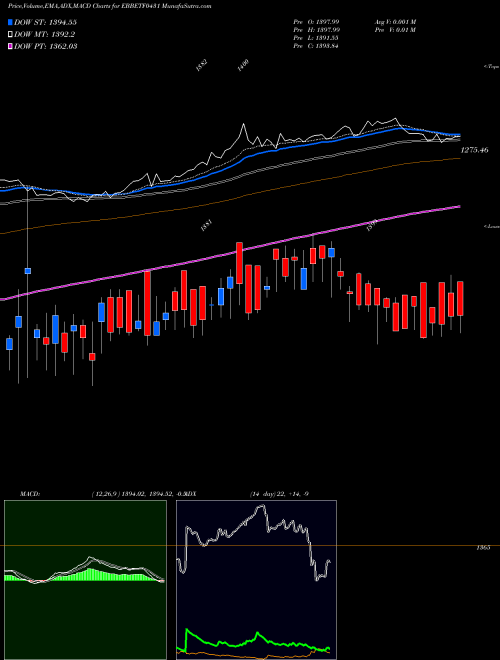
Task: Click the rotated 1400 top label
Action: (243, 66)
